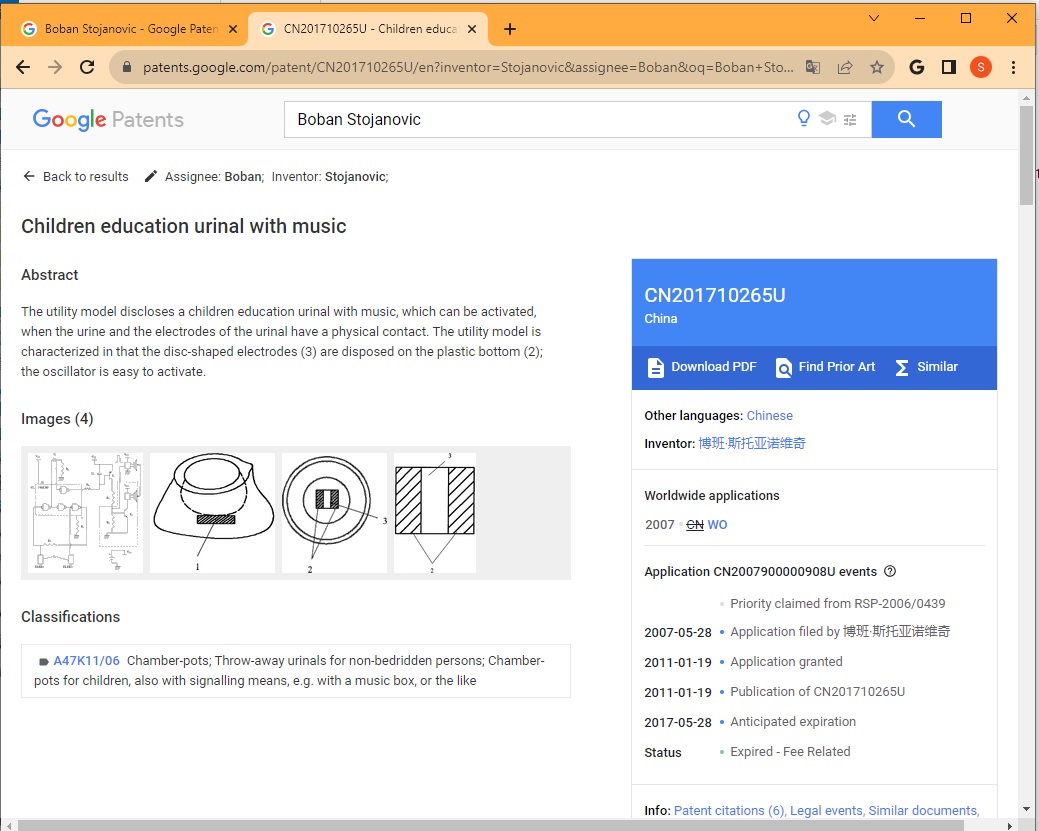
Task: Close the Boban Stojanovic tab
Action: coord(233,29)
